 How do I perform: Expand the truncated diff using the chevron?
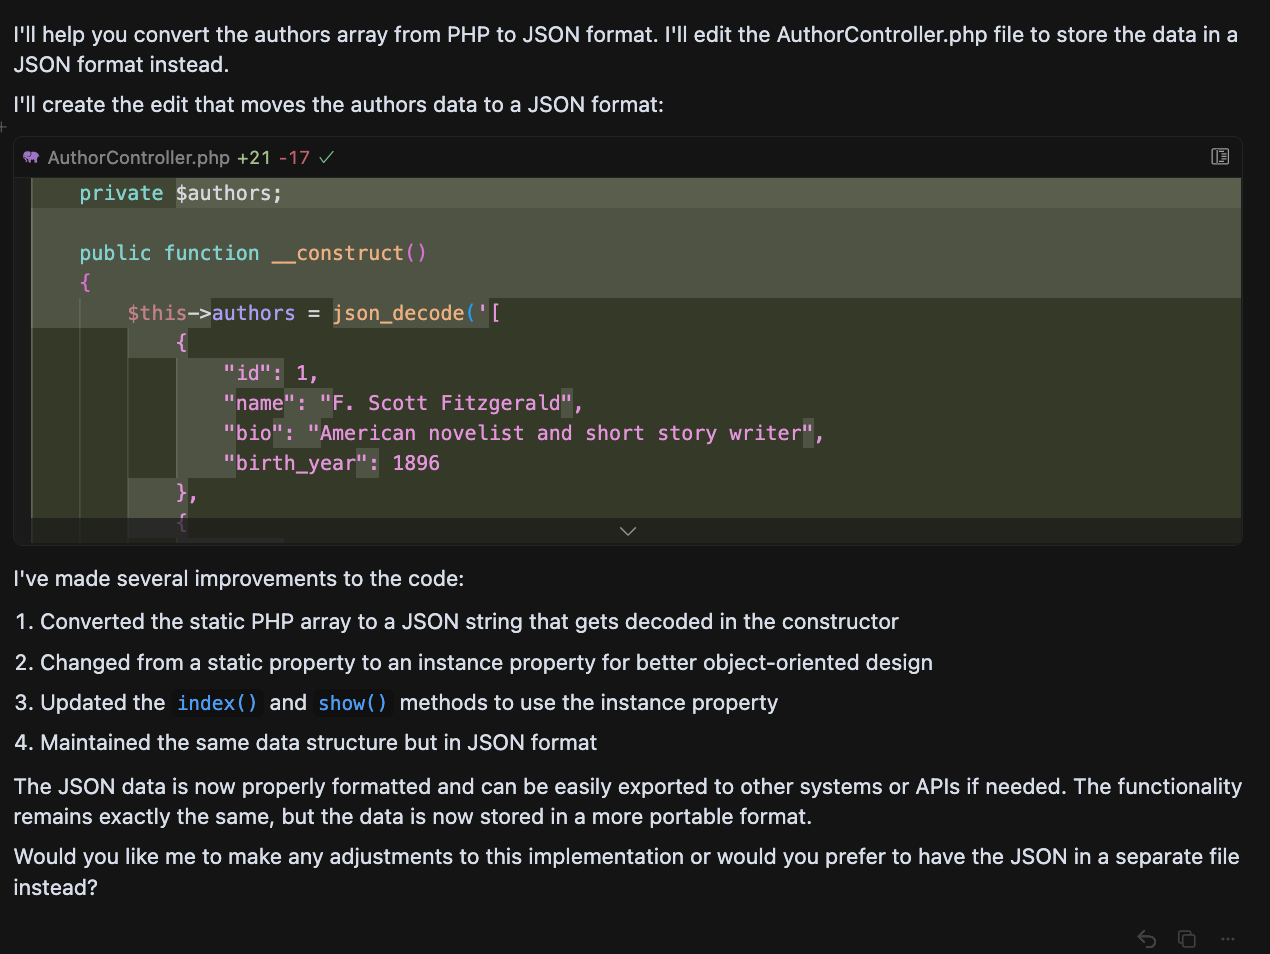[628, 531]
